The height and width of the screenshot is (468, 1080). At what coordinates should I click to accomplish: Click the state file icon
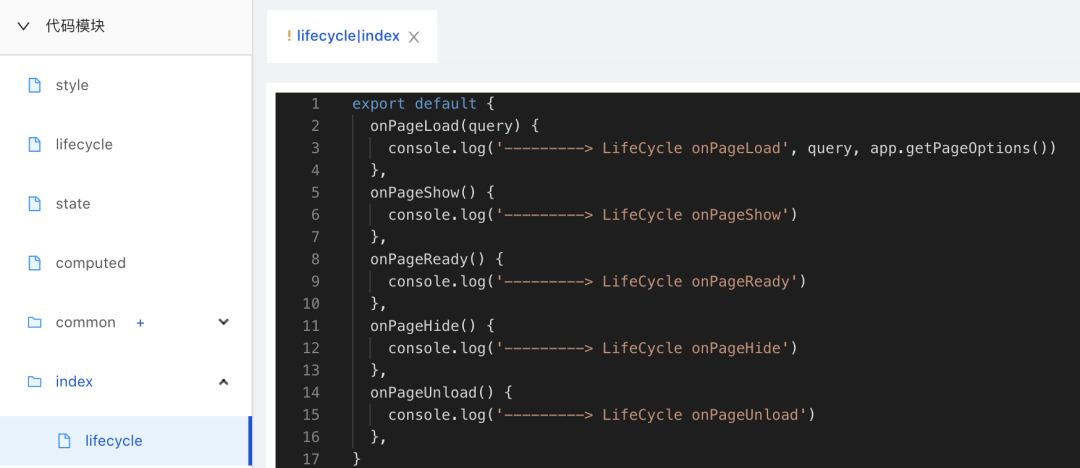[x=35, y=204]
